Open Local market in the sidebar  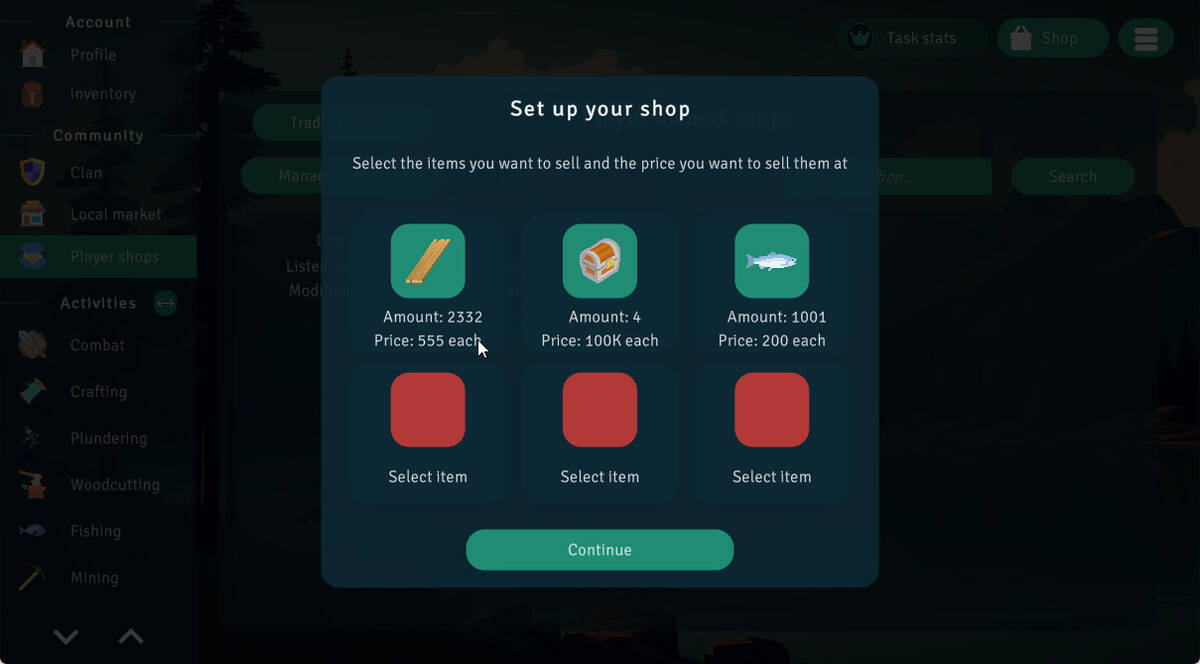pyautogui.click(x=98, y=214)
